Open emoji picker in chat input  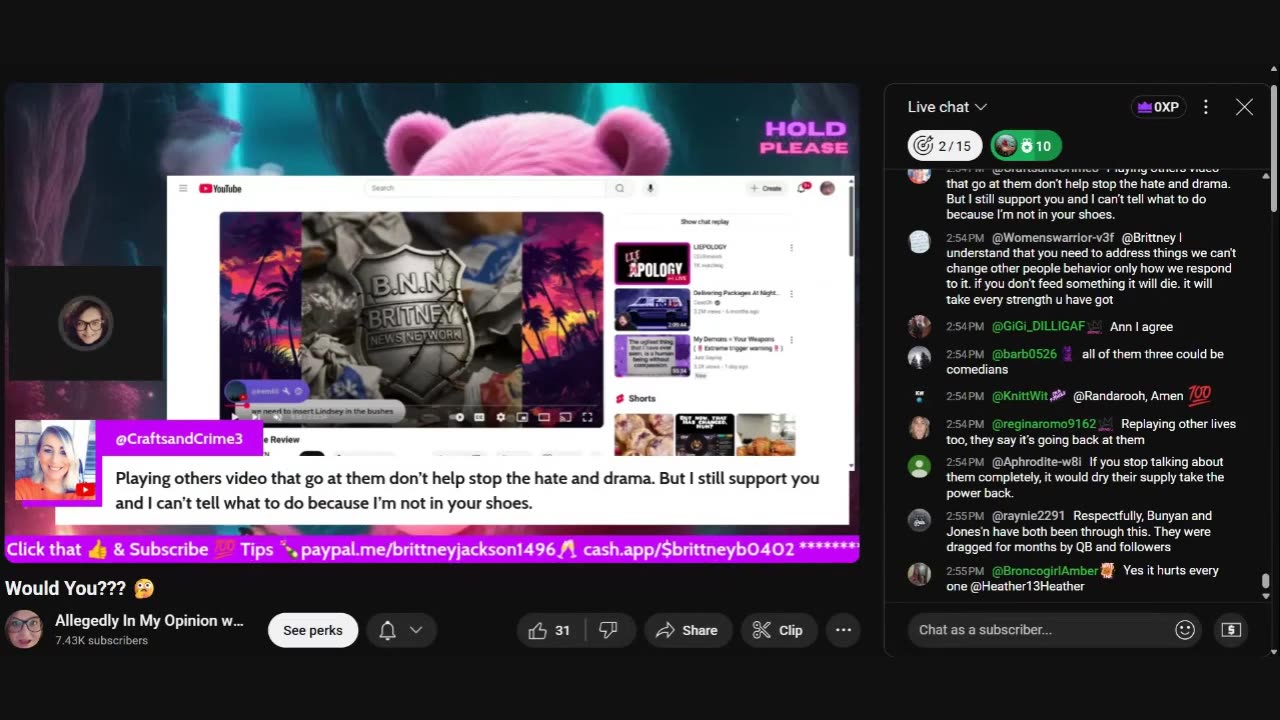pyautogui.click(x=1185, y=630)
